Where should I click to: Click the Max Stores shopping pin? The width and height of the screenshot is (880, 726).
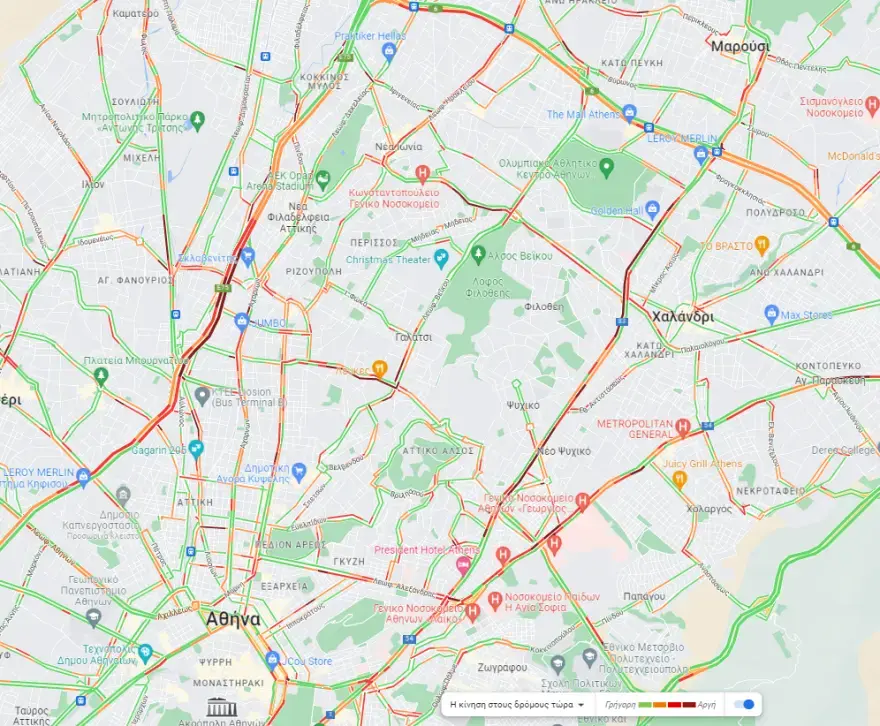pyautogui.click(x=772, y=314)
